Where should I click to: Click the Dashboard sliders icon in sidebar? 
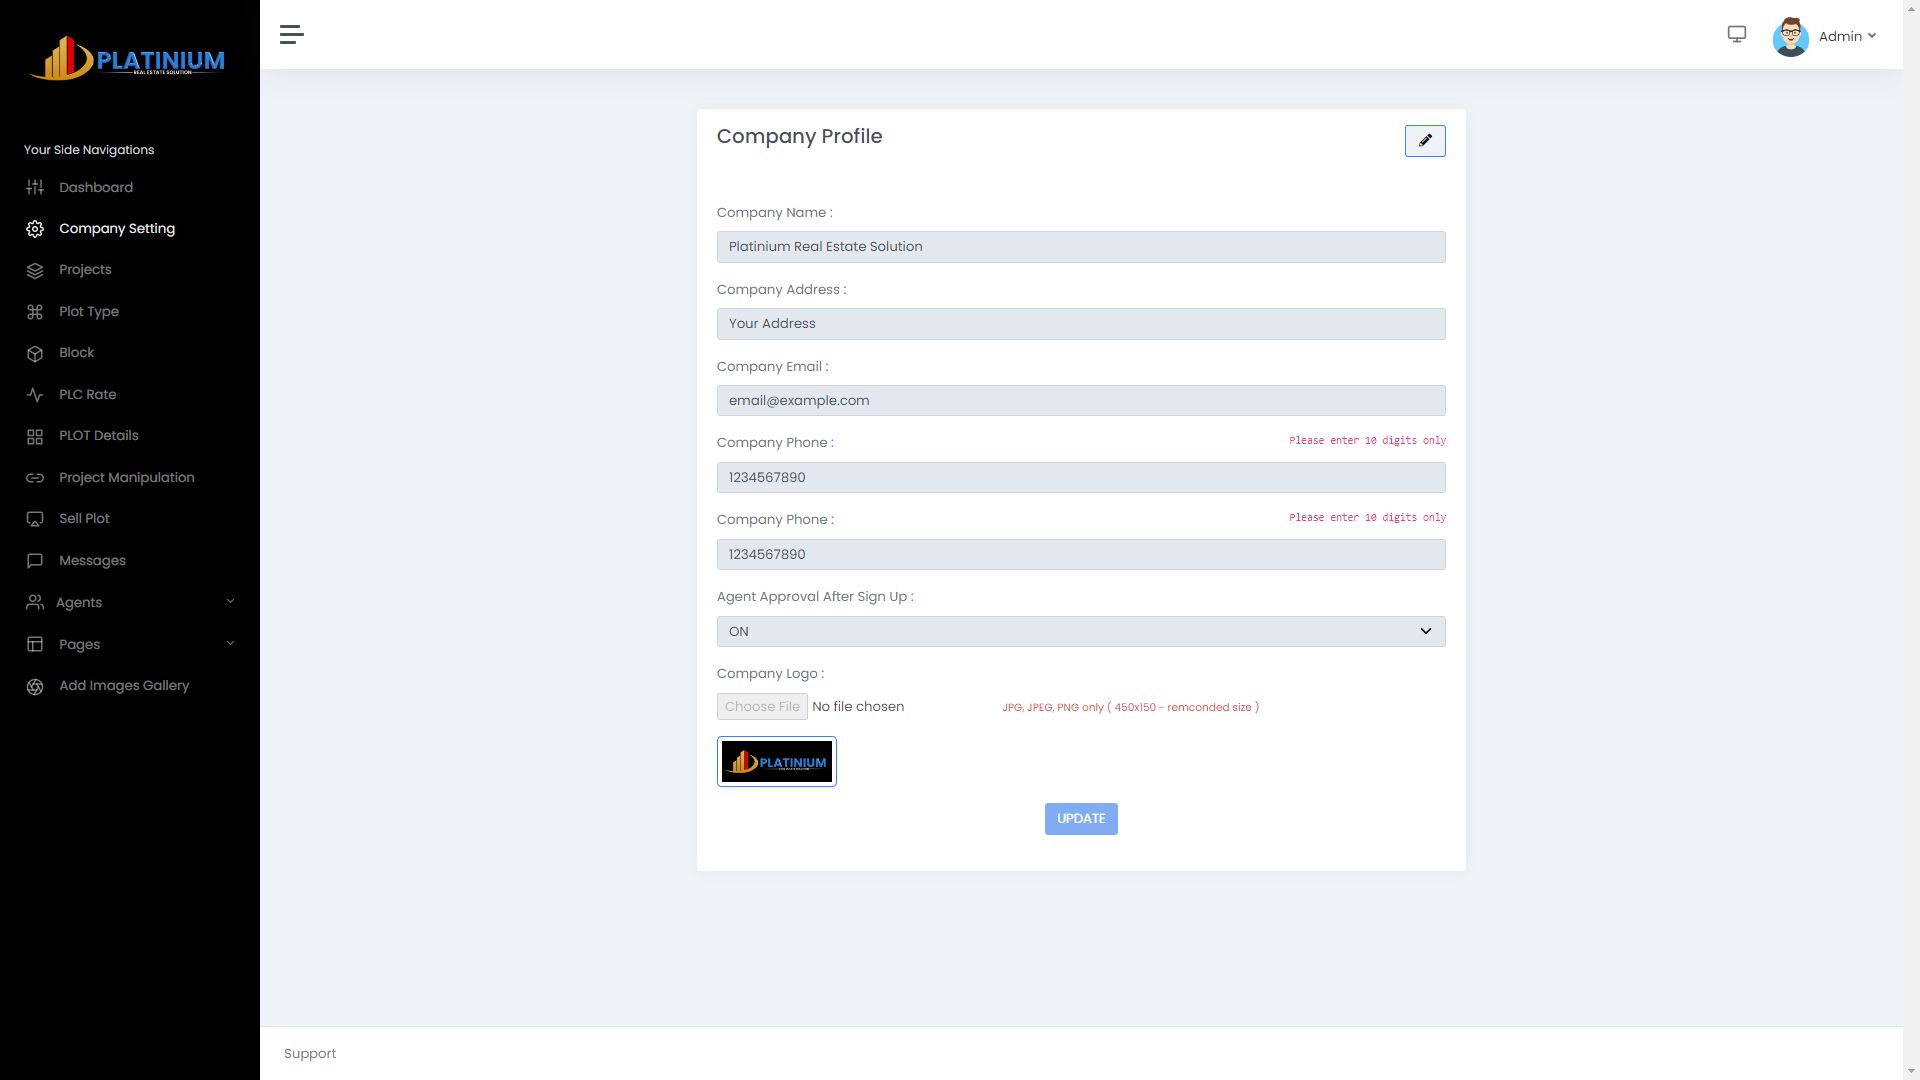(35, 188)
